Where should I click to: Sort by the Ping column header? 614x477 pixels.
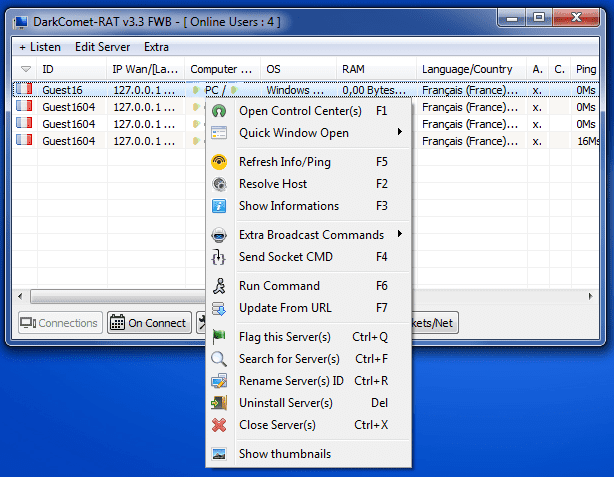585,69
